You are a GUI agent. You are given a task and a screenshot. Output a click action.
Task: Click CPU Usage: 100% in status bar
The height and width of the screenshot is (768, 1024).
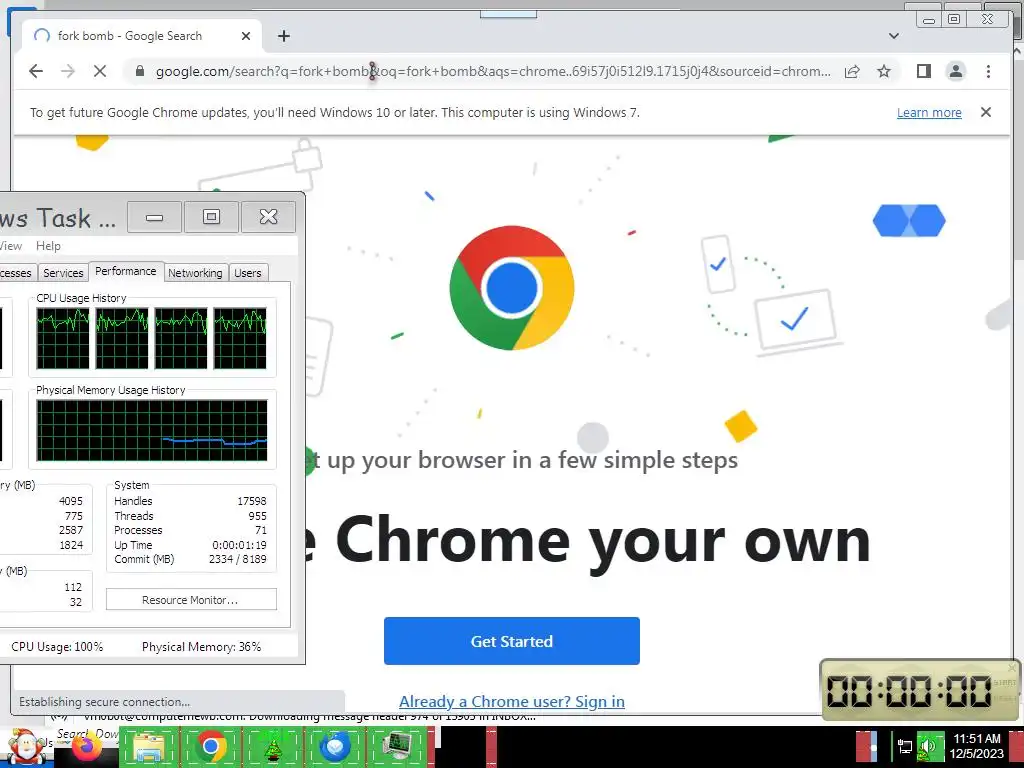[x=57, y=647]
